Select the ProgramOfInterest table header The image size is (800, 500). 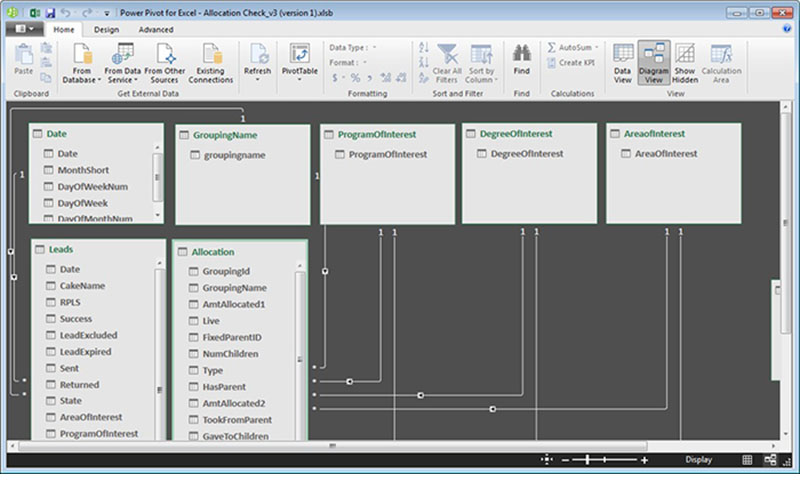(x=387, y=135)
